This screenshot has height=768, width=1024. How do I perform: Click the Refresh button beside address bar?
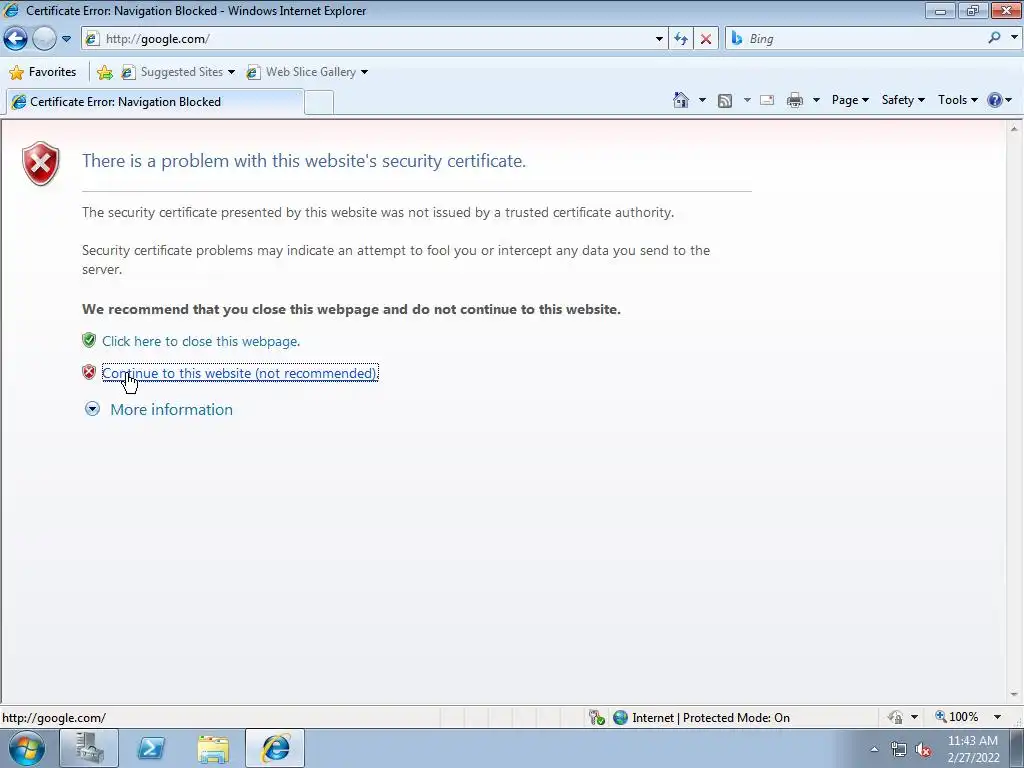pyautogui.click(x=680, y=39)
